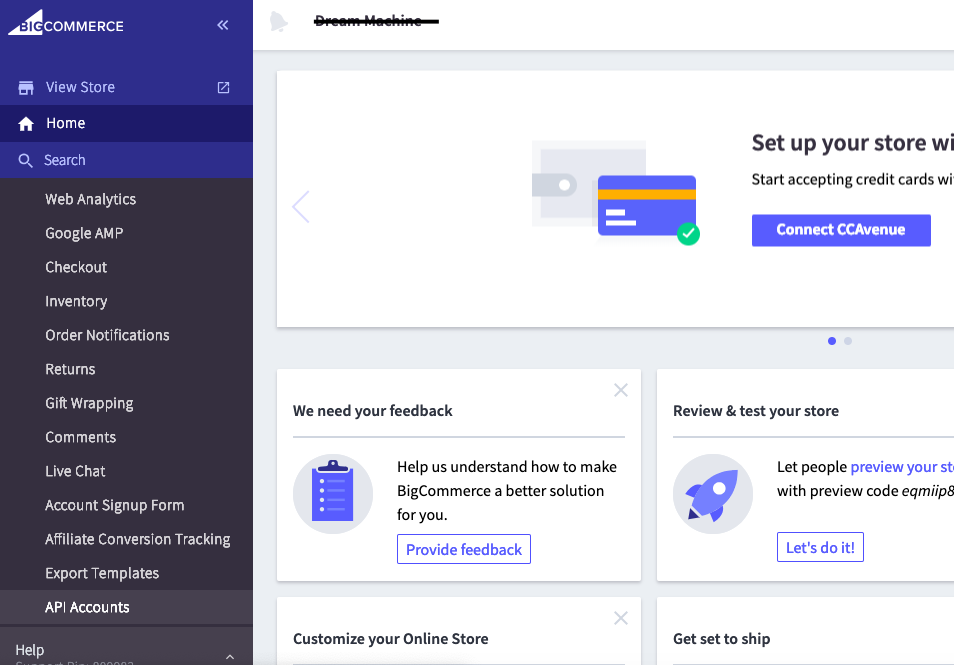Click Help in the sidebar footer
Screen dimensions: 954x665
[x=30, y=650]
